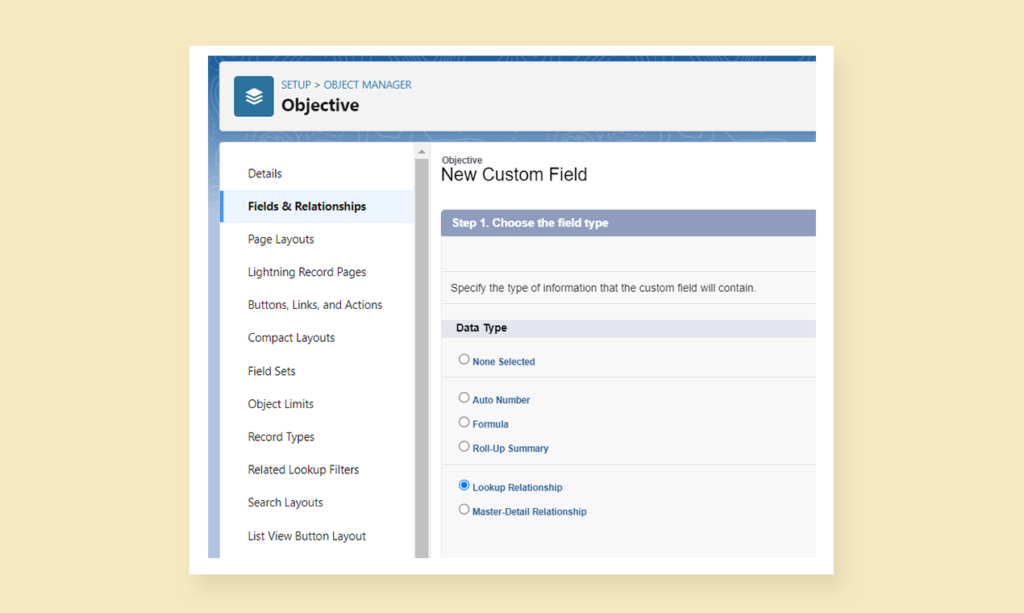Select the Formula field type
The image size is (1024, 613).
point(464,423)
